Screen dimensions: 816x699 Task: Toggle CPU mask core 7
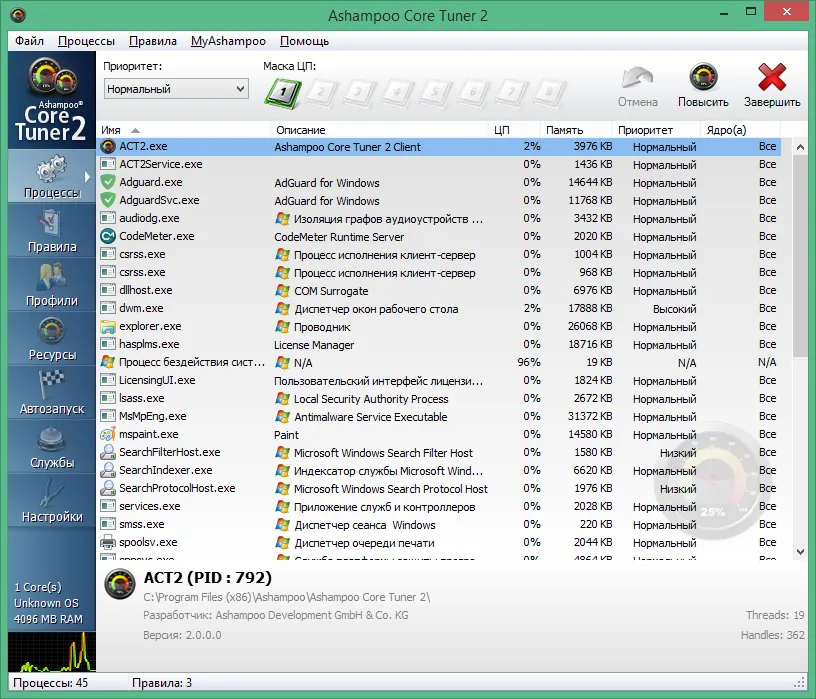tap(511, 93)
